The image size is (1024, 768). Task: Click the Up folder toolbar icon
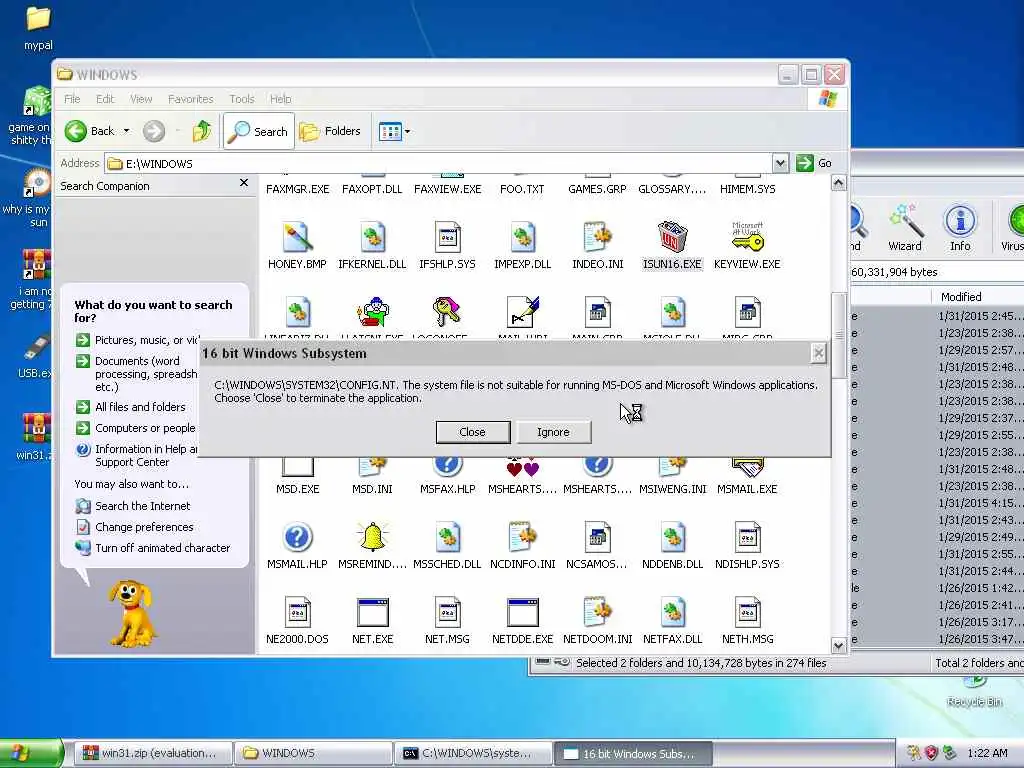pyautogui.click(x=201, y=131)
